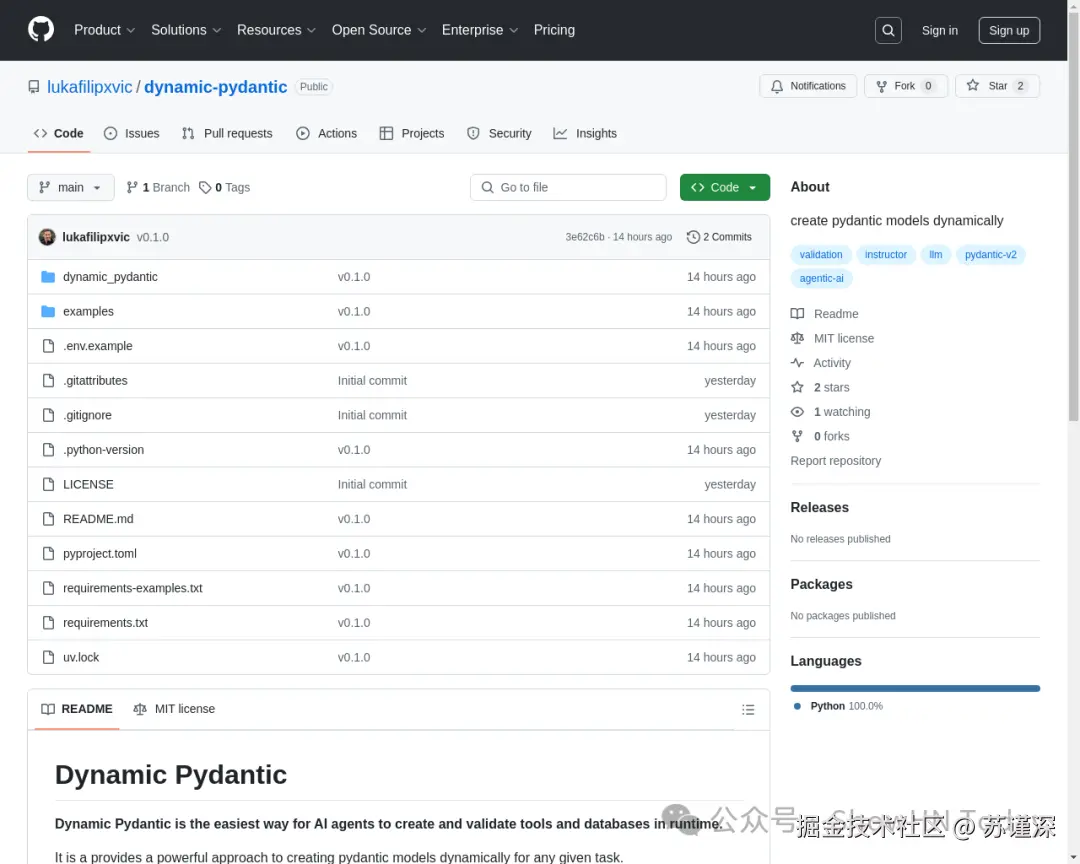1080x864 pixels.
Task: View the 2 Commits history link
Action: (719, 237)
